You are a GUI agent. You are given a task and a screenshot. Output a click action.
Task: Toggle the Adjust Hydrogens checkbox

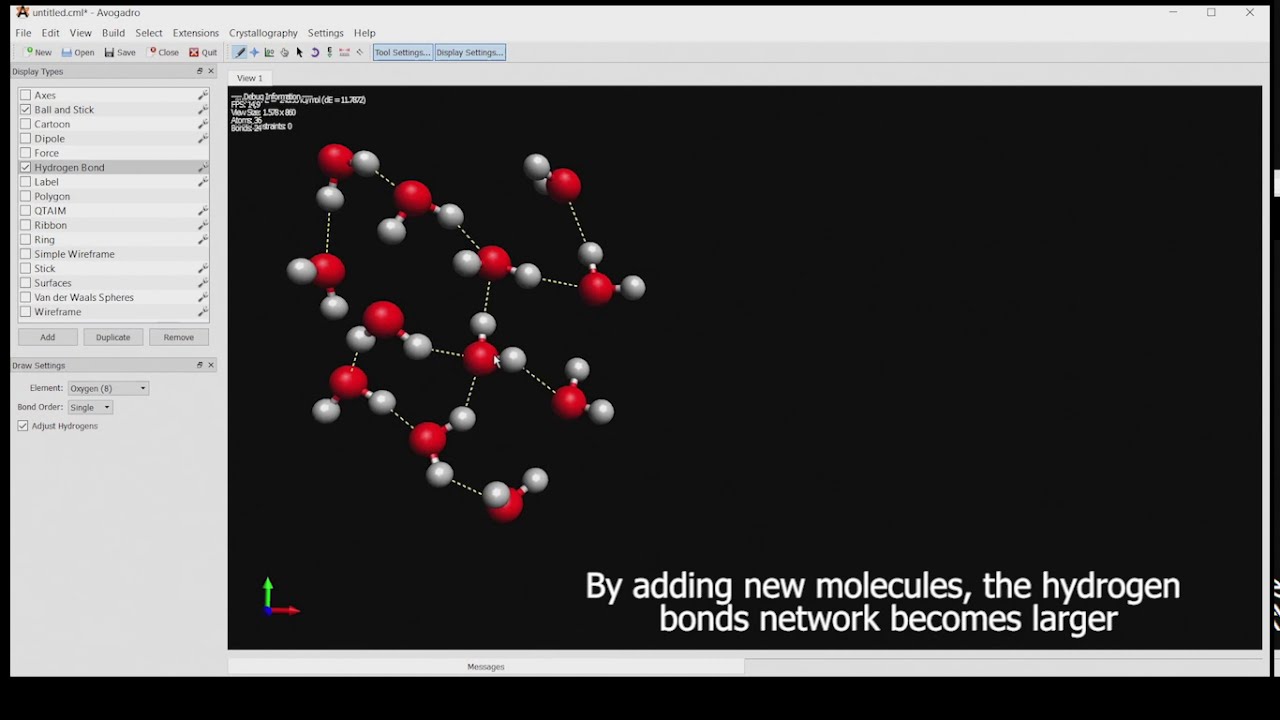click(23, 426)
